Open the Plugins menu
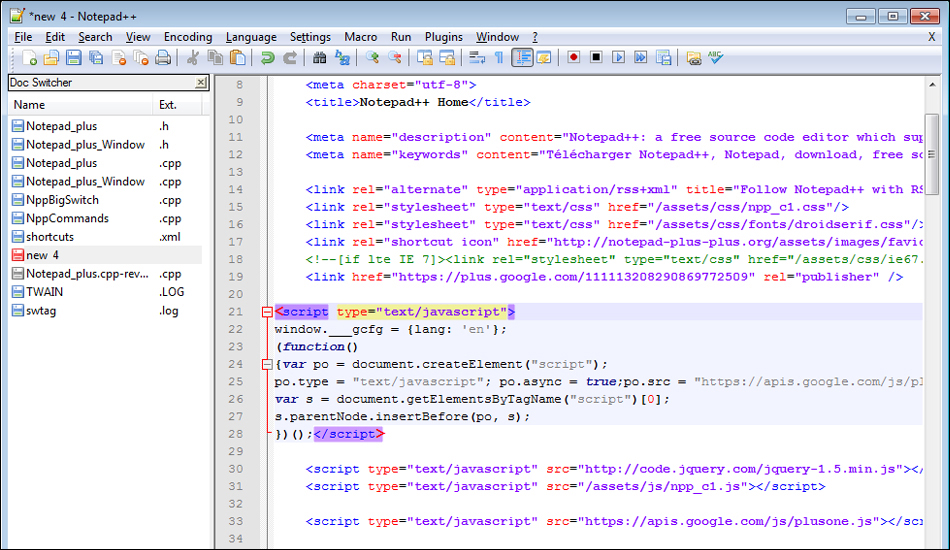This screenshot has height=550, width=950. tap(443, 38)
